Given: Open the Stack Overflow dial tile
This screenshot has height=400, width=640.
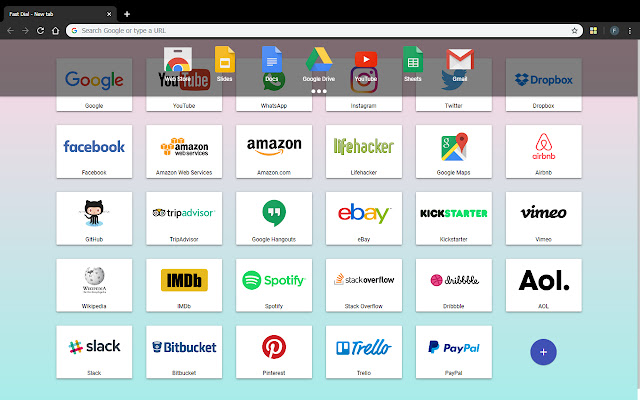Looking at the screenshot, I should click(364, 285).
